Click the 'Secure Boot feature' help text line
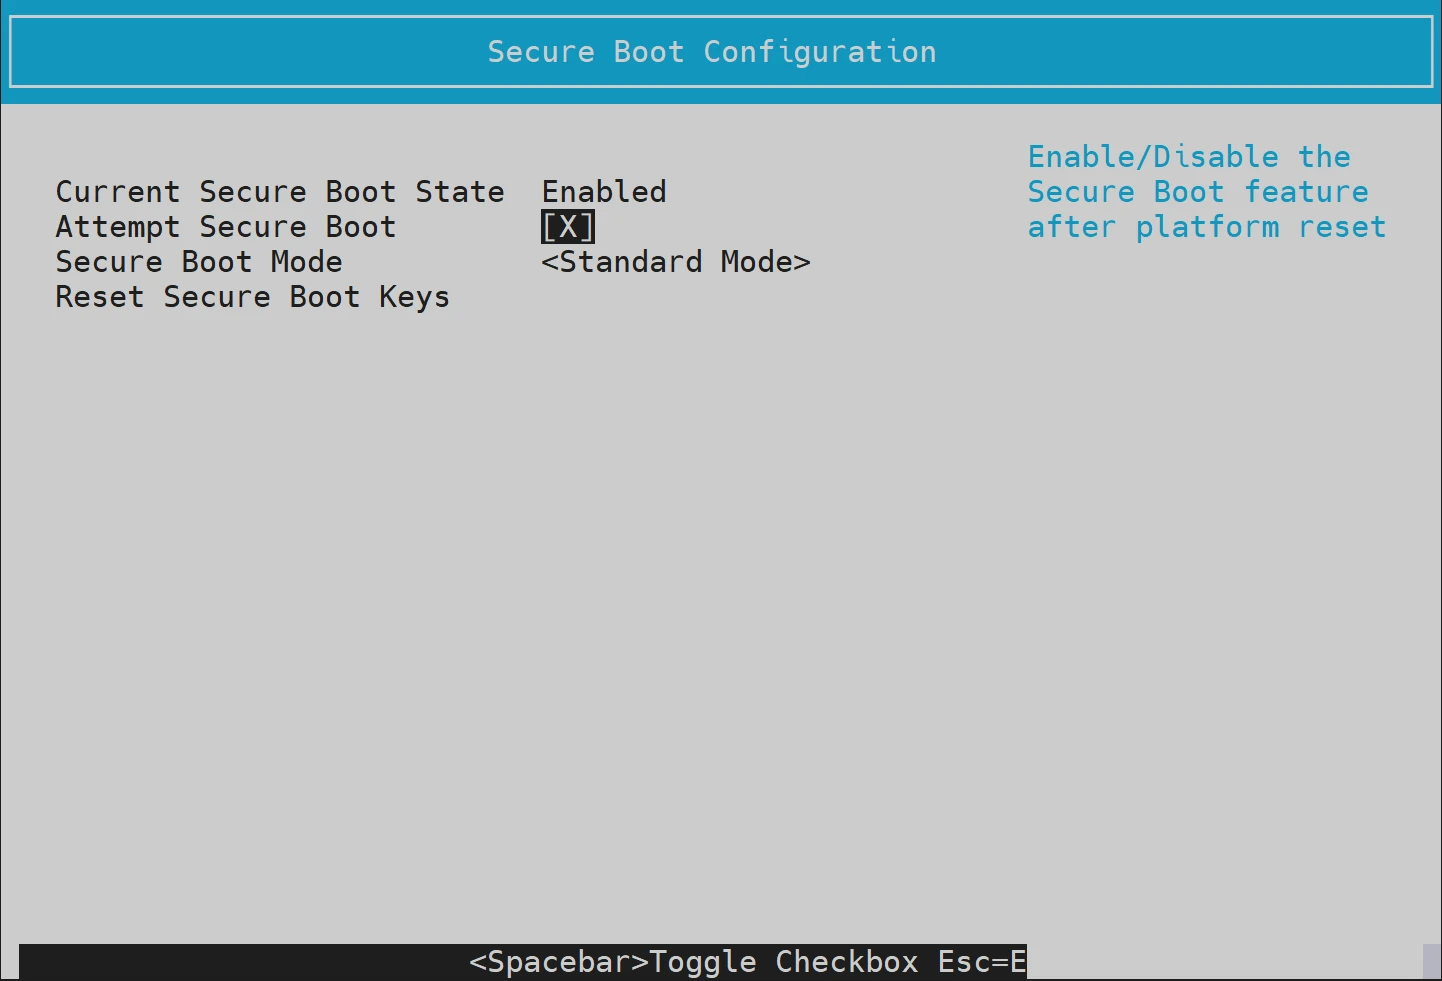Screen dimensions: 1442x981 (1198, 192)
